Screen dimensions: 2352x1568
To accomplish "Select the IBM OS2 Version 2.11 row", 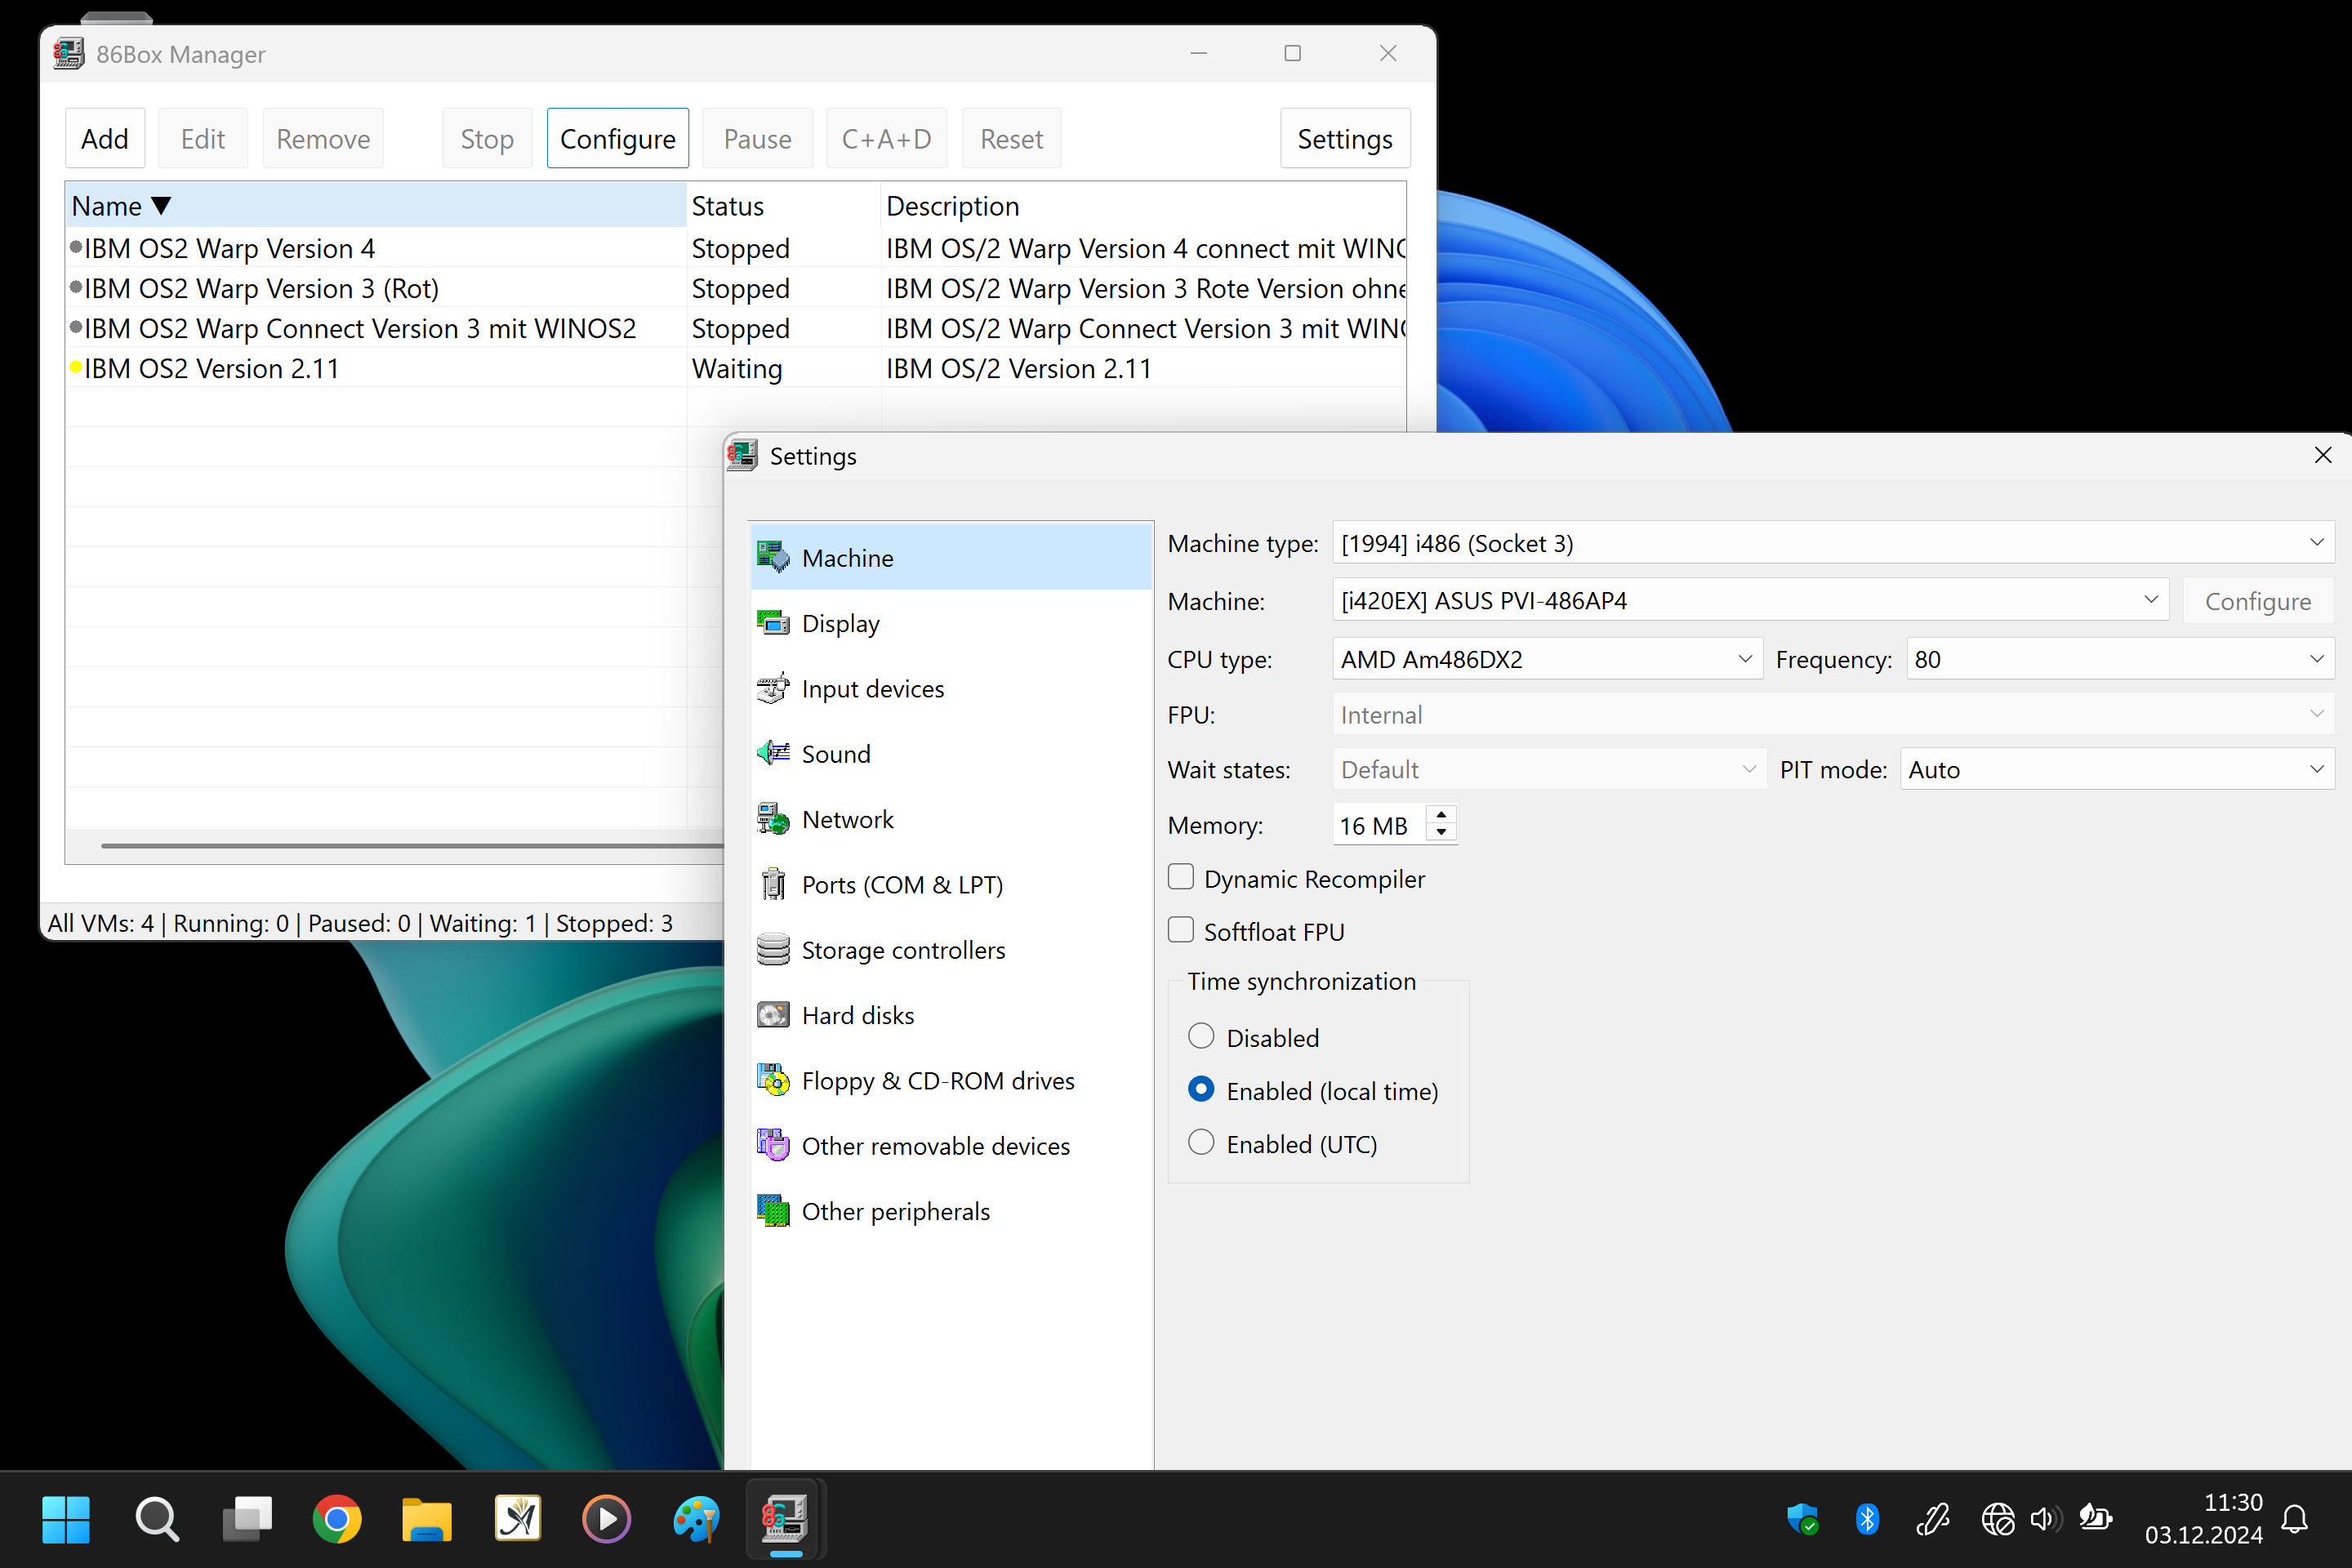I will coord(736,368).
